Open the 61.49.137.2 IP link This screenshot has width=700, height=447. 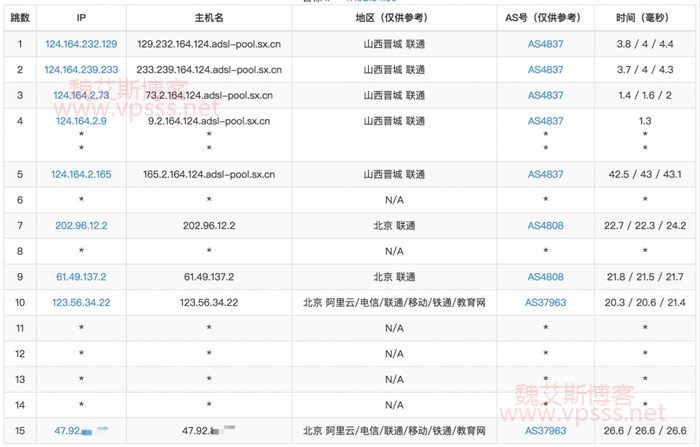(x=81, y=276)
